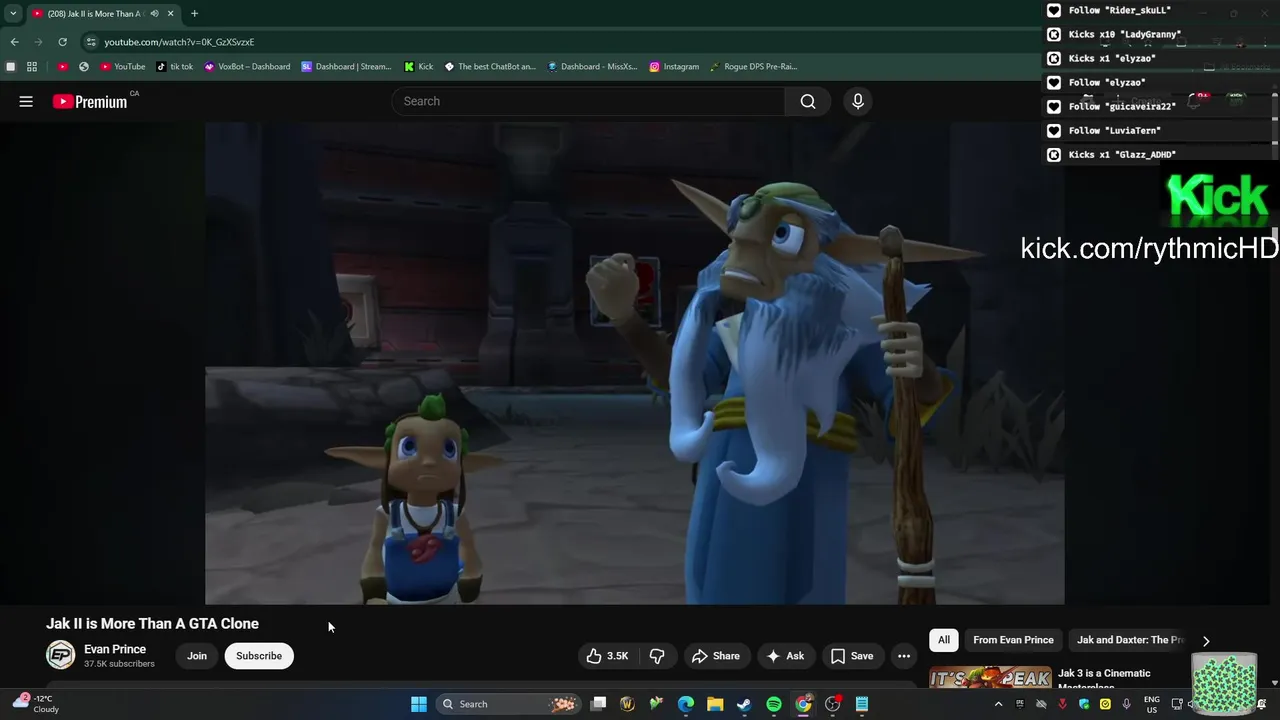The image size is (1280, 720).
Task: Open the three-dot more actions menu
Action: [x=904, y=656]
